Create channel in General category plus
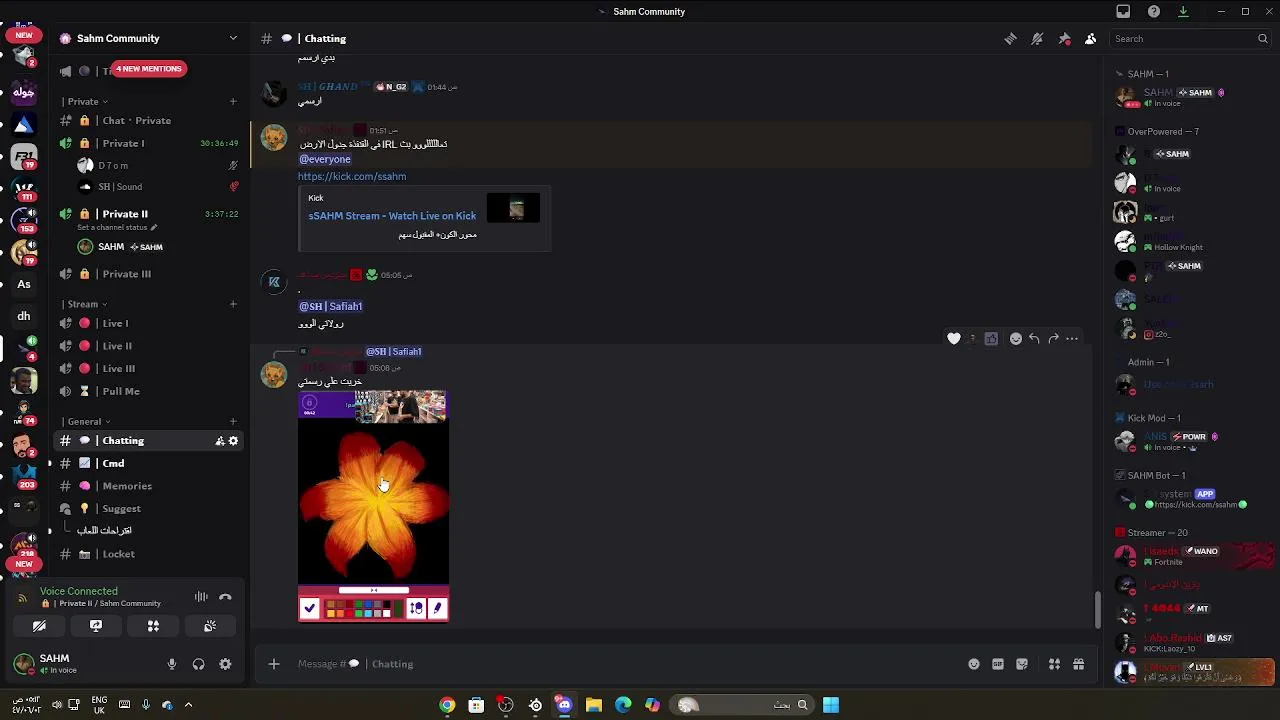 [233, 421]
